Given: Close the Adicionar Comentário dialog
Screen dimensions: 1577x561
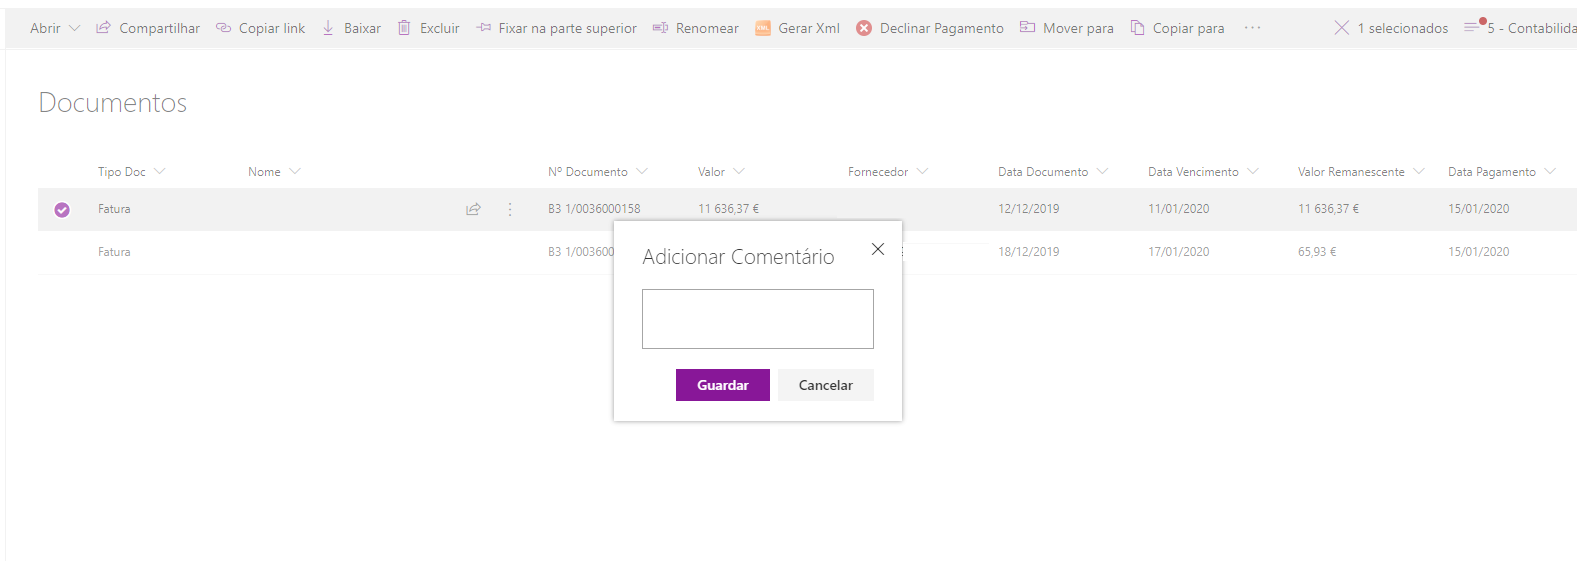Looking at the screenshot, I should 878,249.
